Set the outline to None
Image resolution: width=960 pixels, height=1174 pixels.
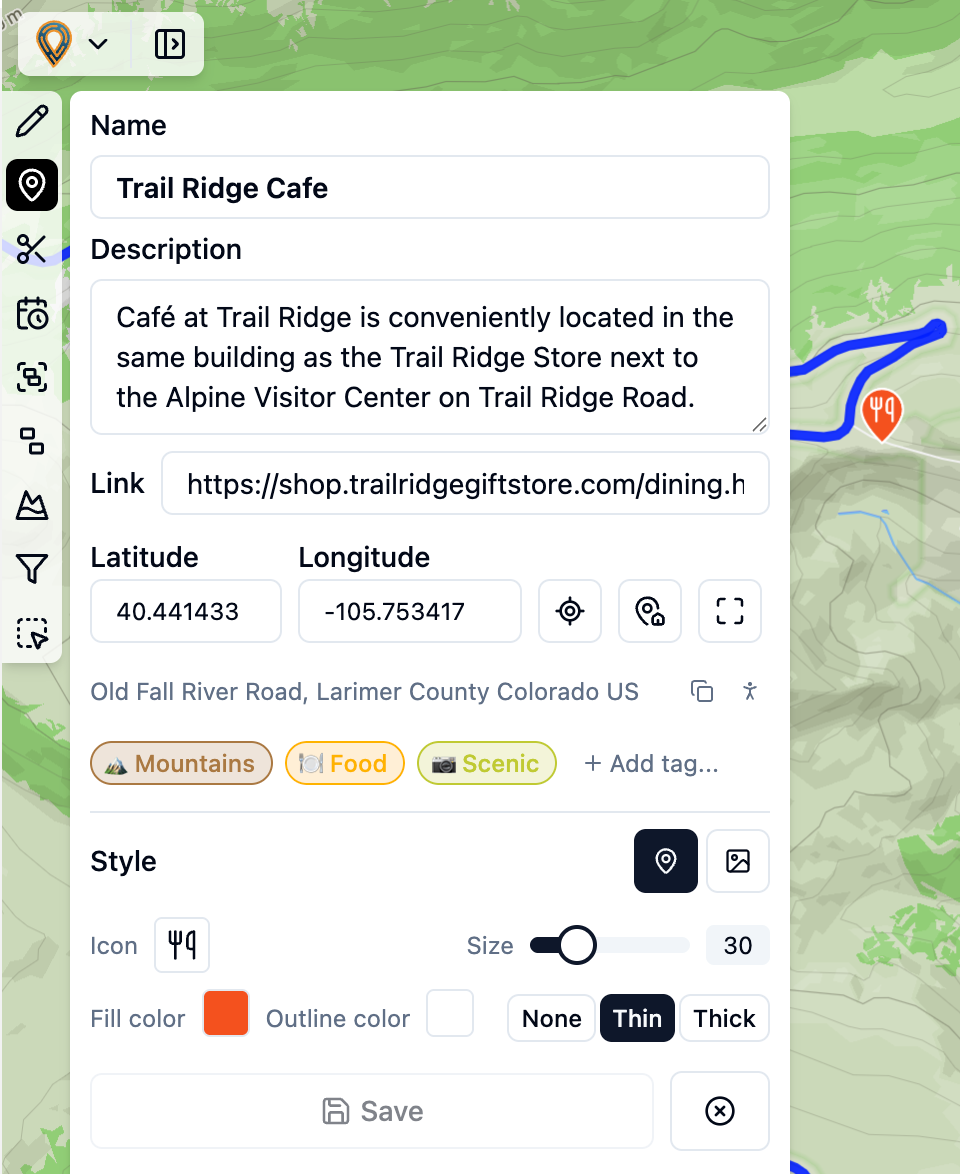click(x=551, y=1018)
